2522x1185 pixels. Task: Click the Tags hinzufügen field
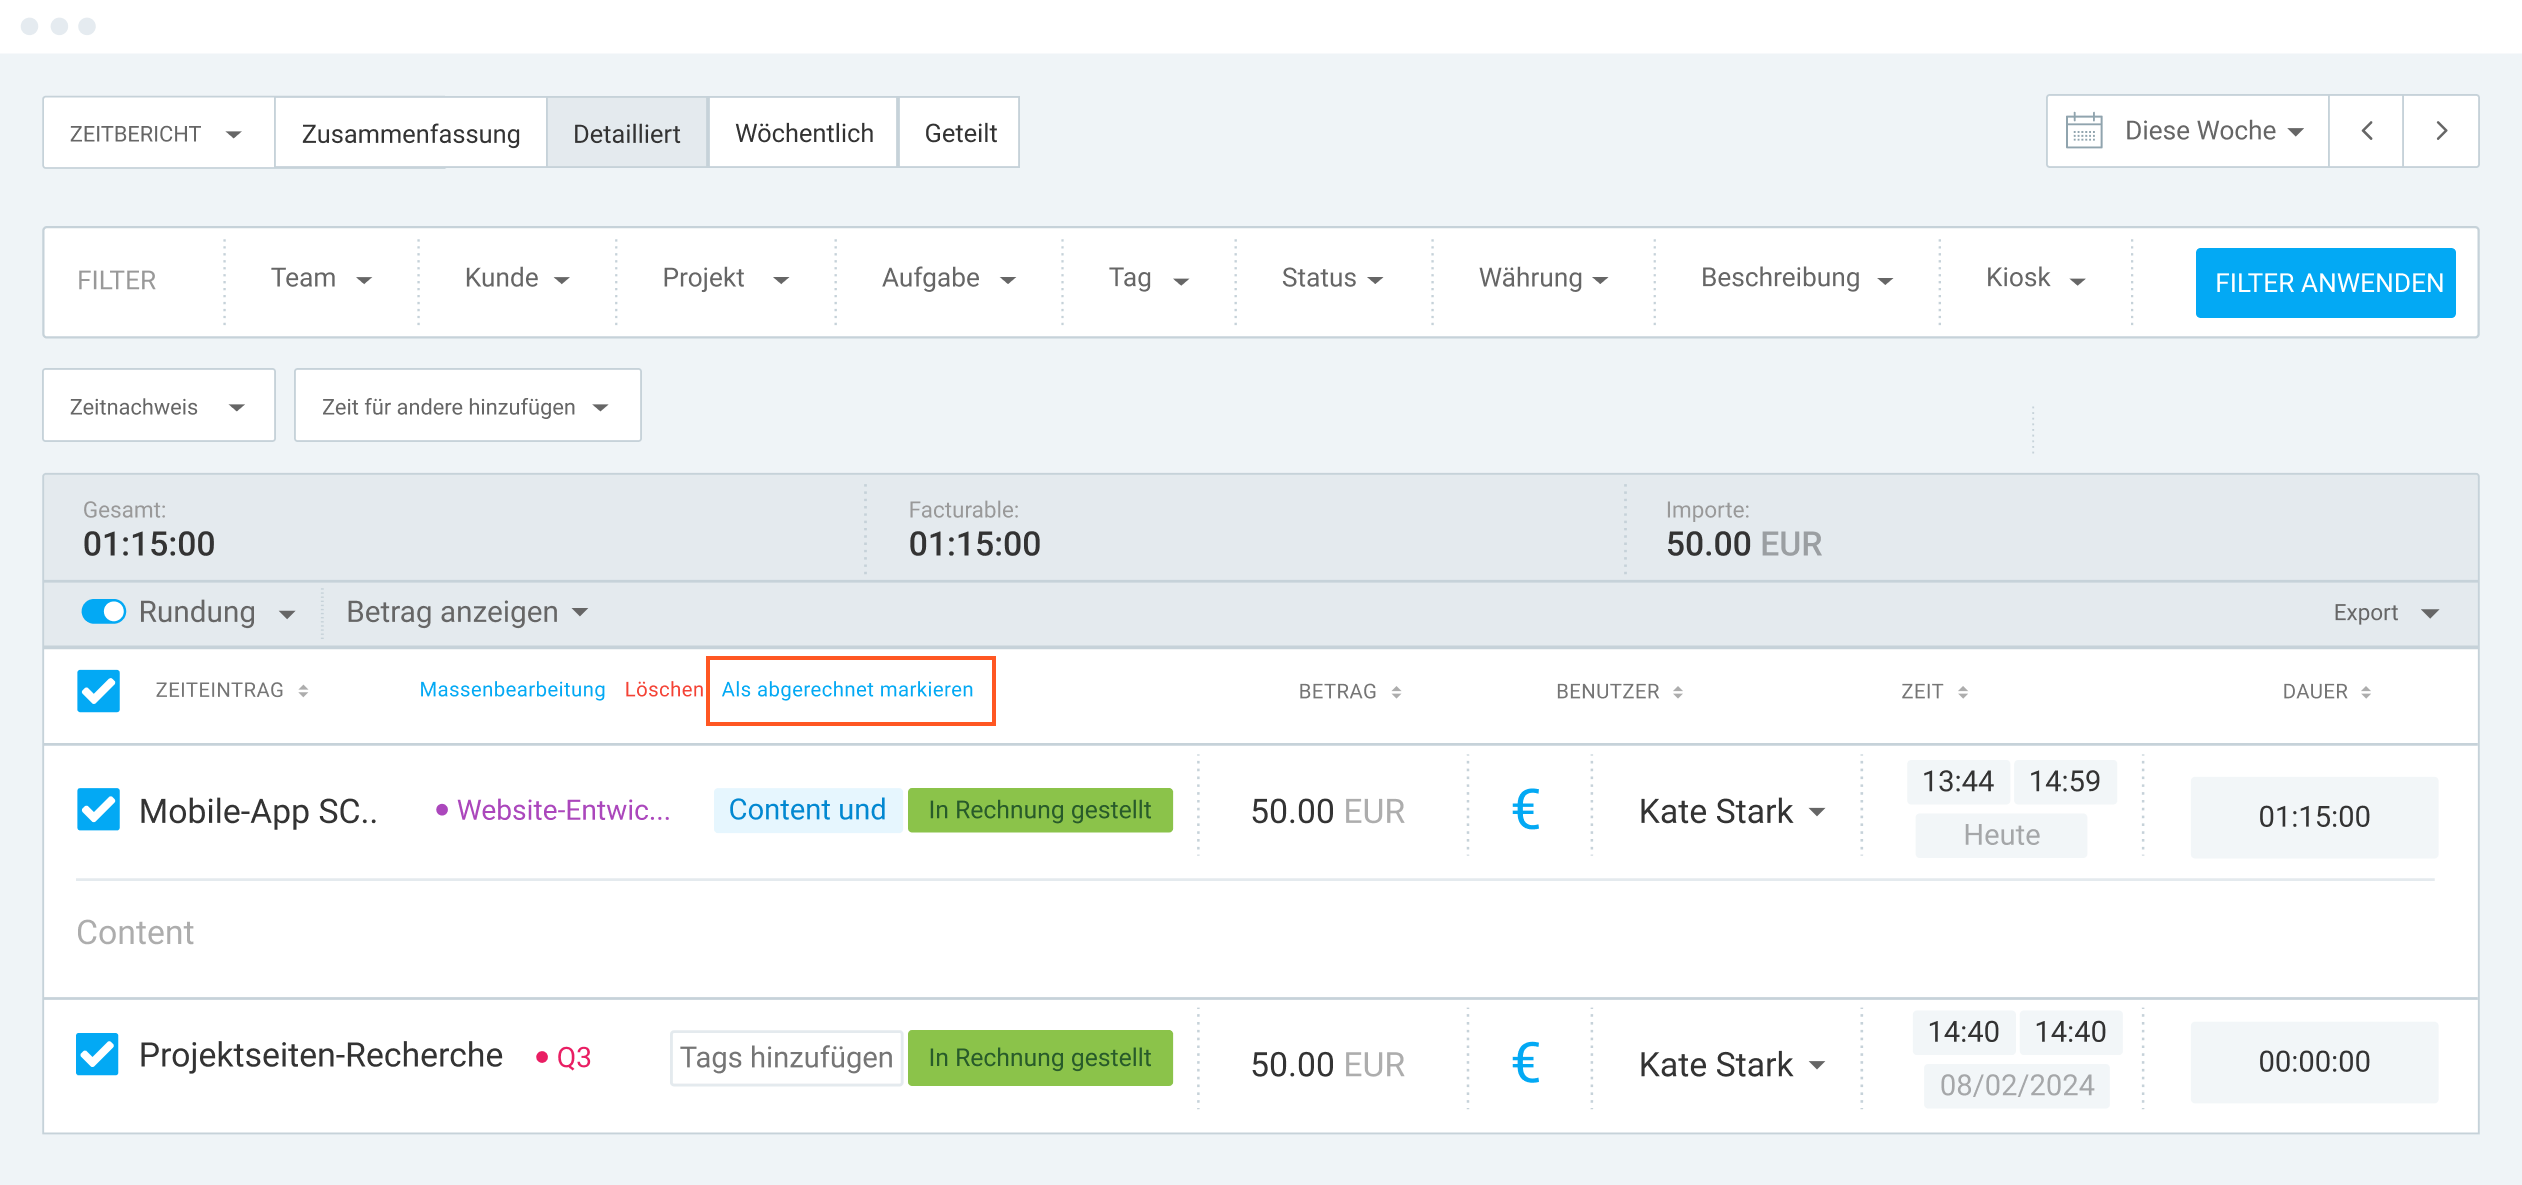tap(786, 1058)
